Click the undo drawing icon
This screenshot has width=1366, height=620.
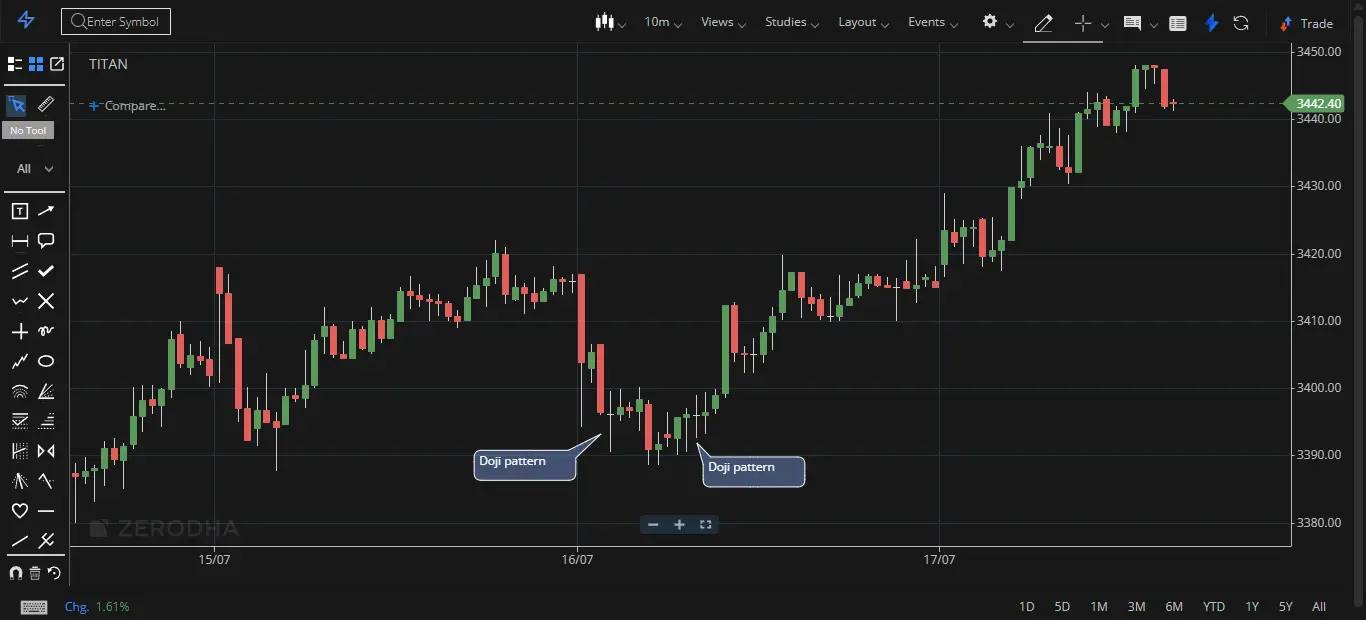pyautogui.click(x=54, y=573)
